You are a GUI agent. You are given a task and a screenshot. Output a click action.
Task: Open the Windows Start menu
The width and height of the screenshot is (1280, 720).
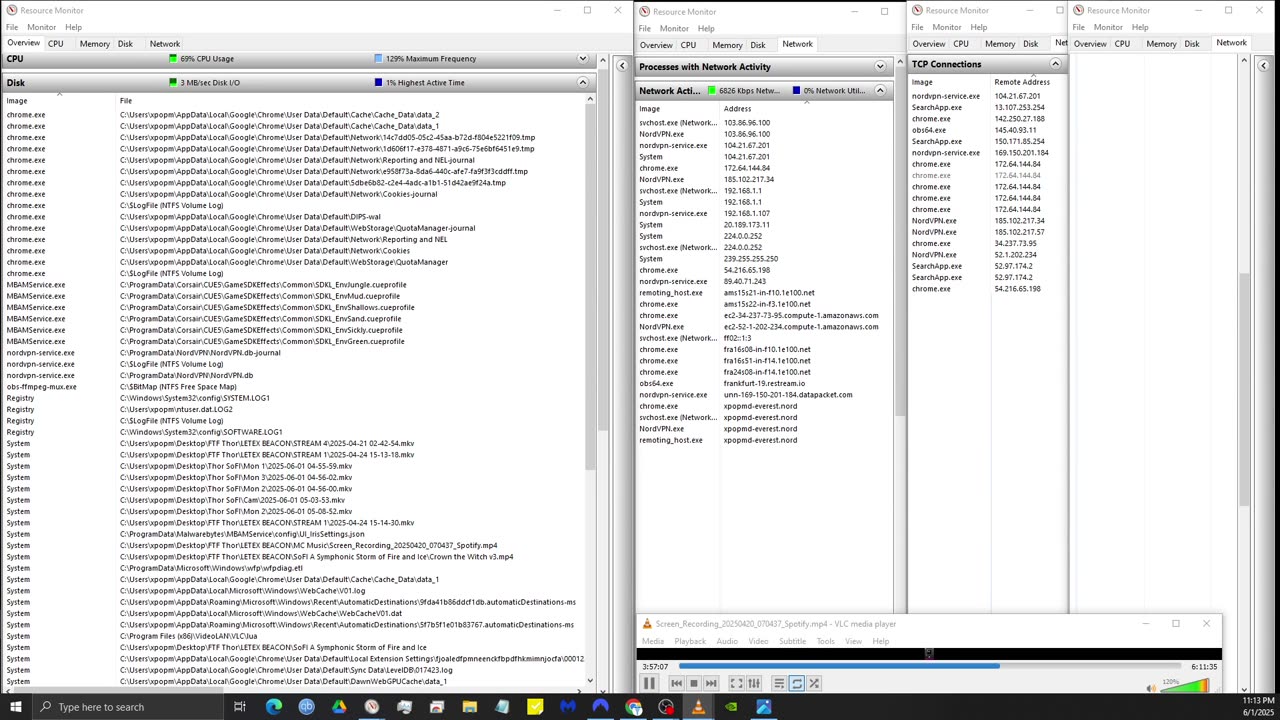pos(15,707)
